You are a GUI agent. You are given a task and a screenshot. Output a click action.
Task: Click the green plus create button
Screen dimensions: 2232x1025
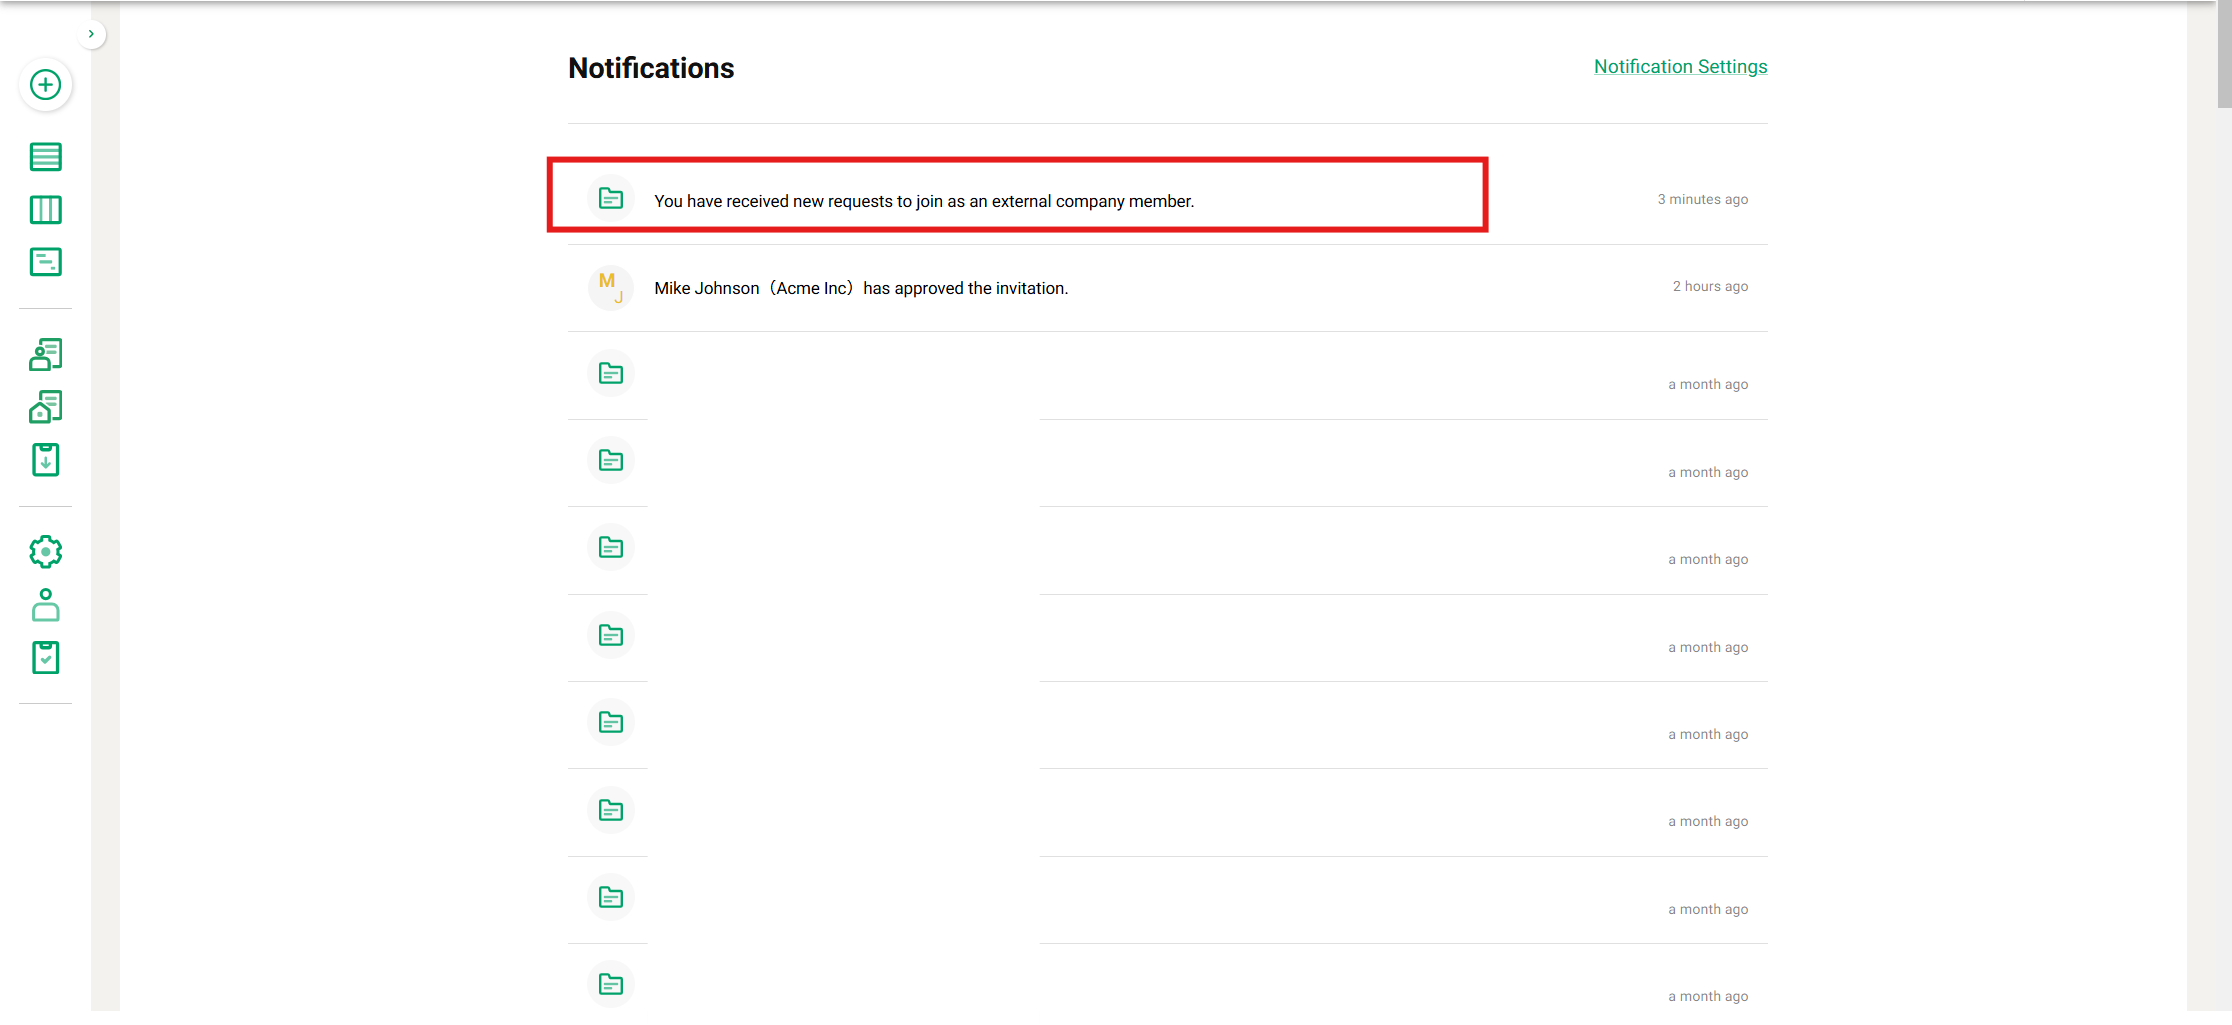click(x=45, y=85)
